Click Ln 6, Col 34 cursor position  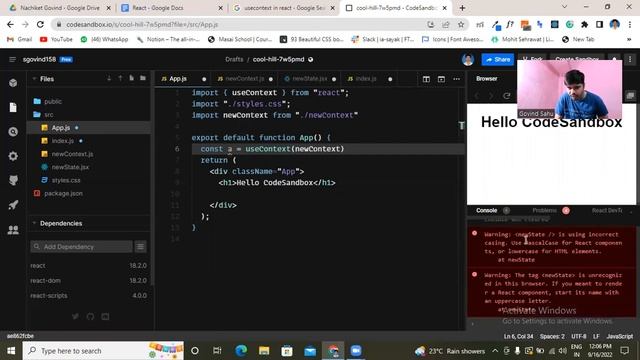point(518,336)
